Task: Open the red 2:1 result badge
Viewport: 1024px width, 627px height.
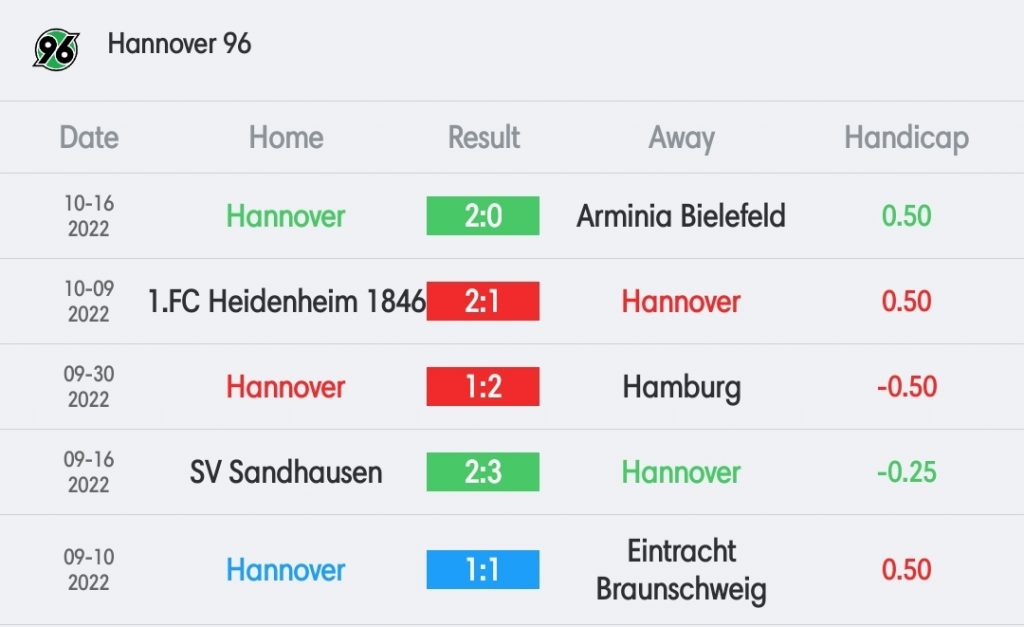Action: (483, 301)
